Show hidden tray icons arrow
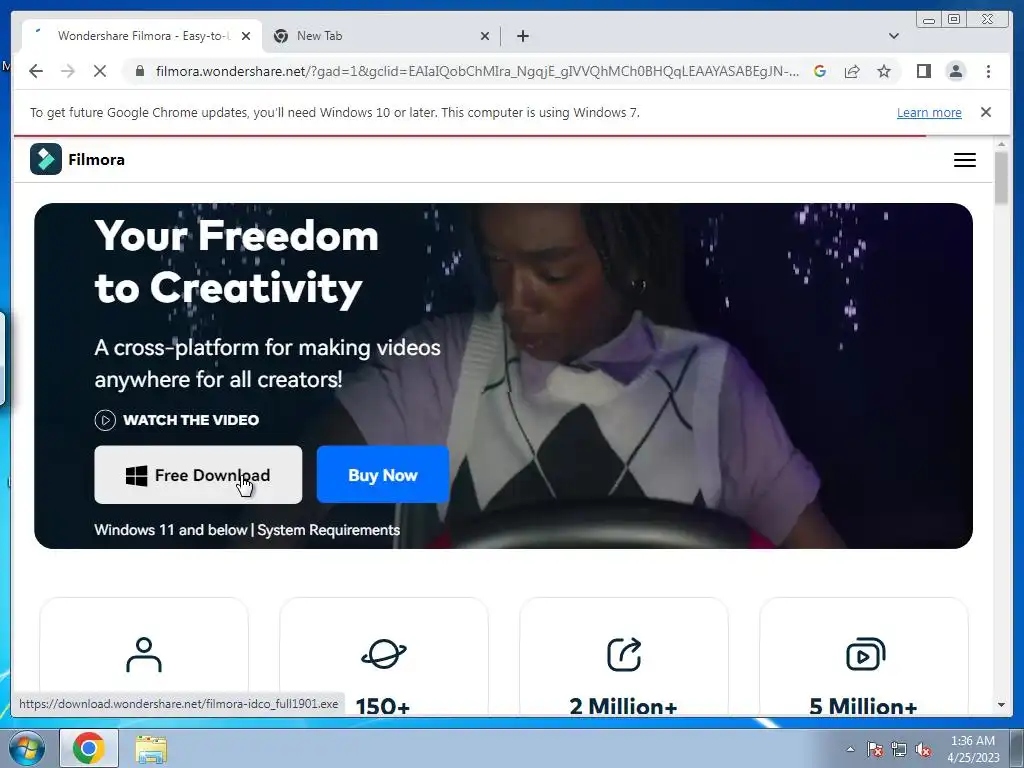 coord(850,749)
